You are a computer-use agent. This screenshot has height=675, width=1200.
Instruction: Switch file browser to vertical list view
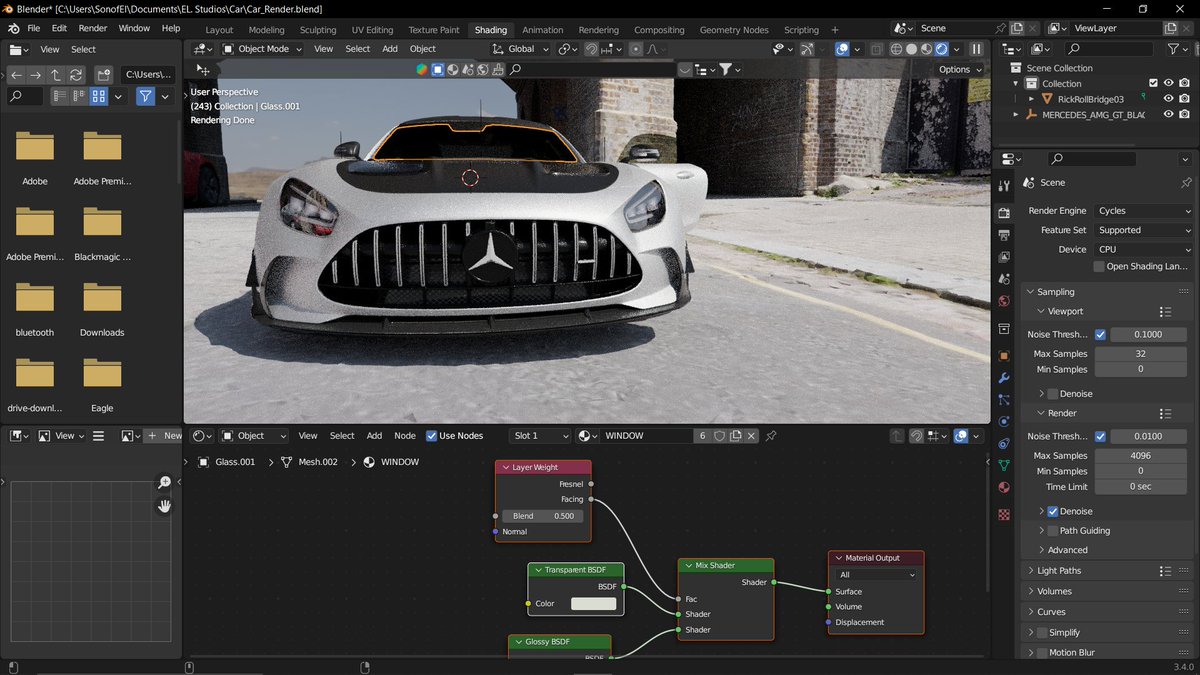59,96
